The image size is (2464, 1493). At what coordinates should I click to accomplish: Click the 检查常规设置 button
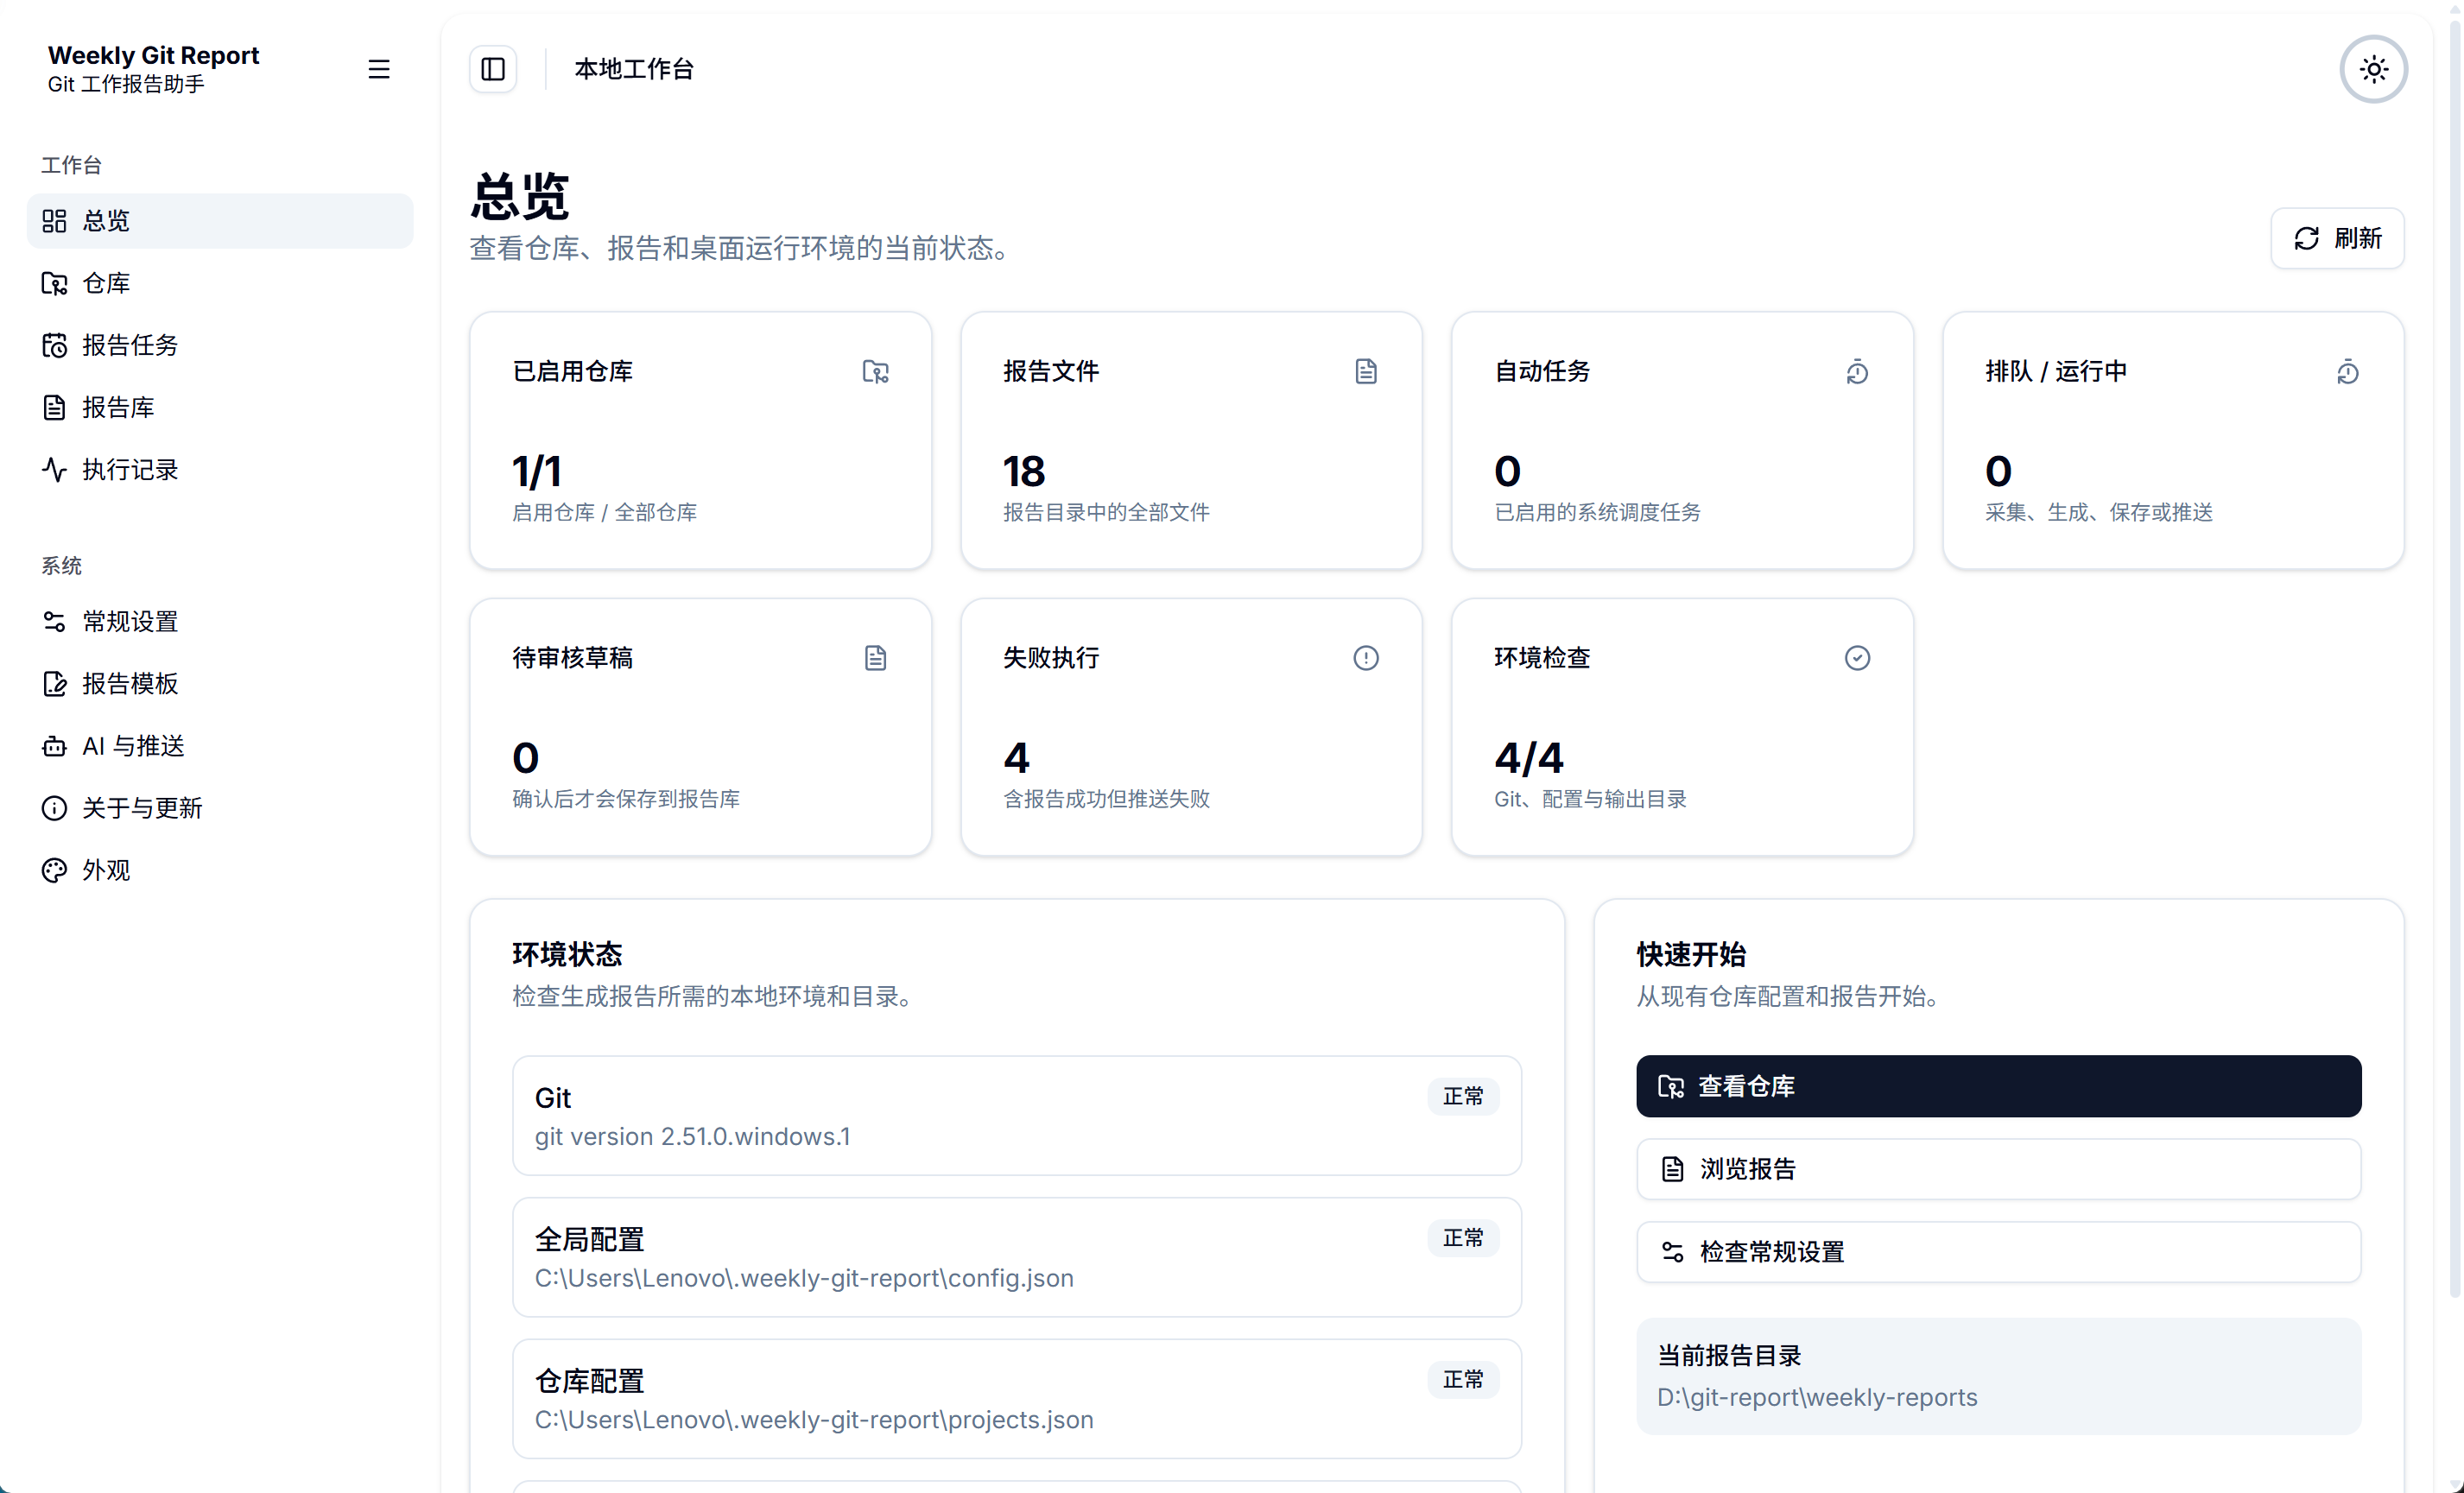[1998, 1252]
